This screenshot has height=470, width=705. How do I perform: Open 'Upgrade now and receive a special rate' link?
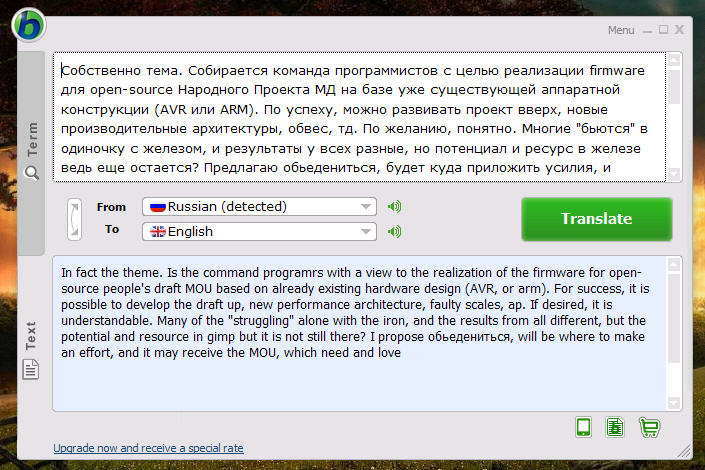(x=148, y=448)
